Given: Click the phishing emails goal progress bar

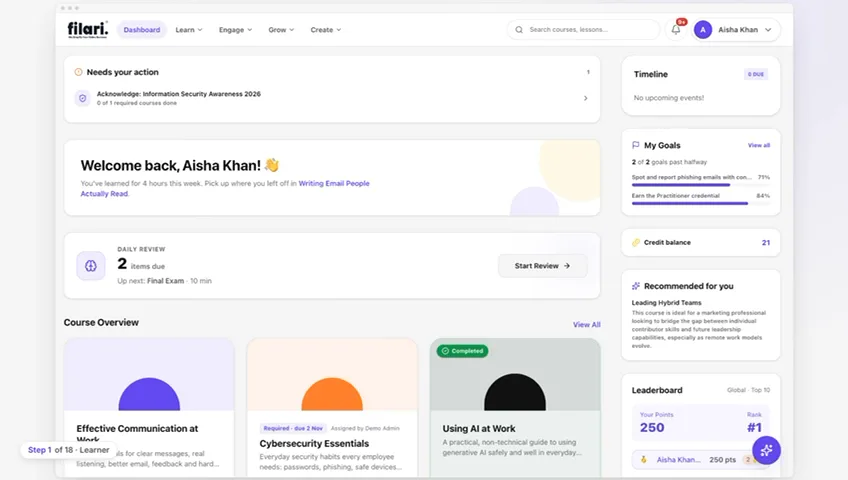Looking at the screenshot, I should pyautogui.click(x=700, y=185).
